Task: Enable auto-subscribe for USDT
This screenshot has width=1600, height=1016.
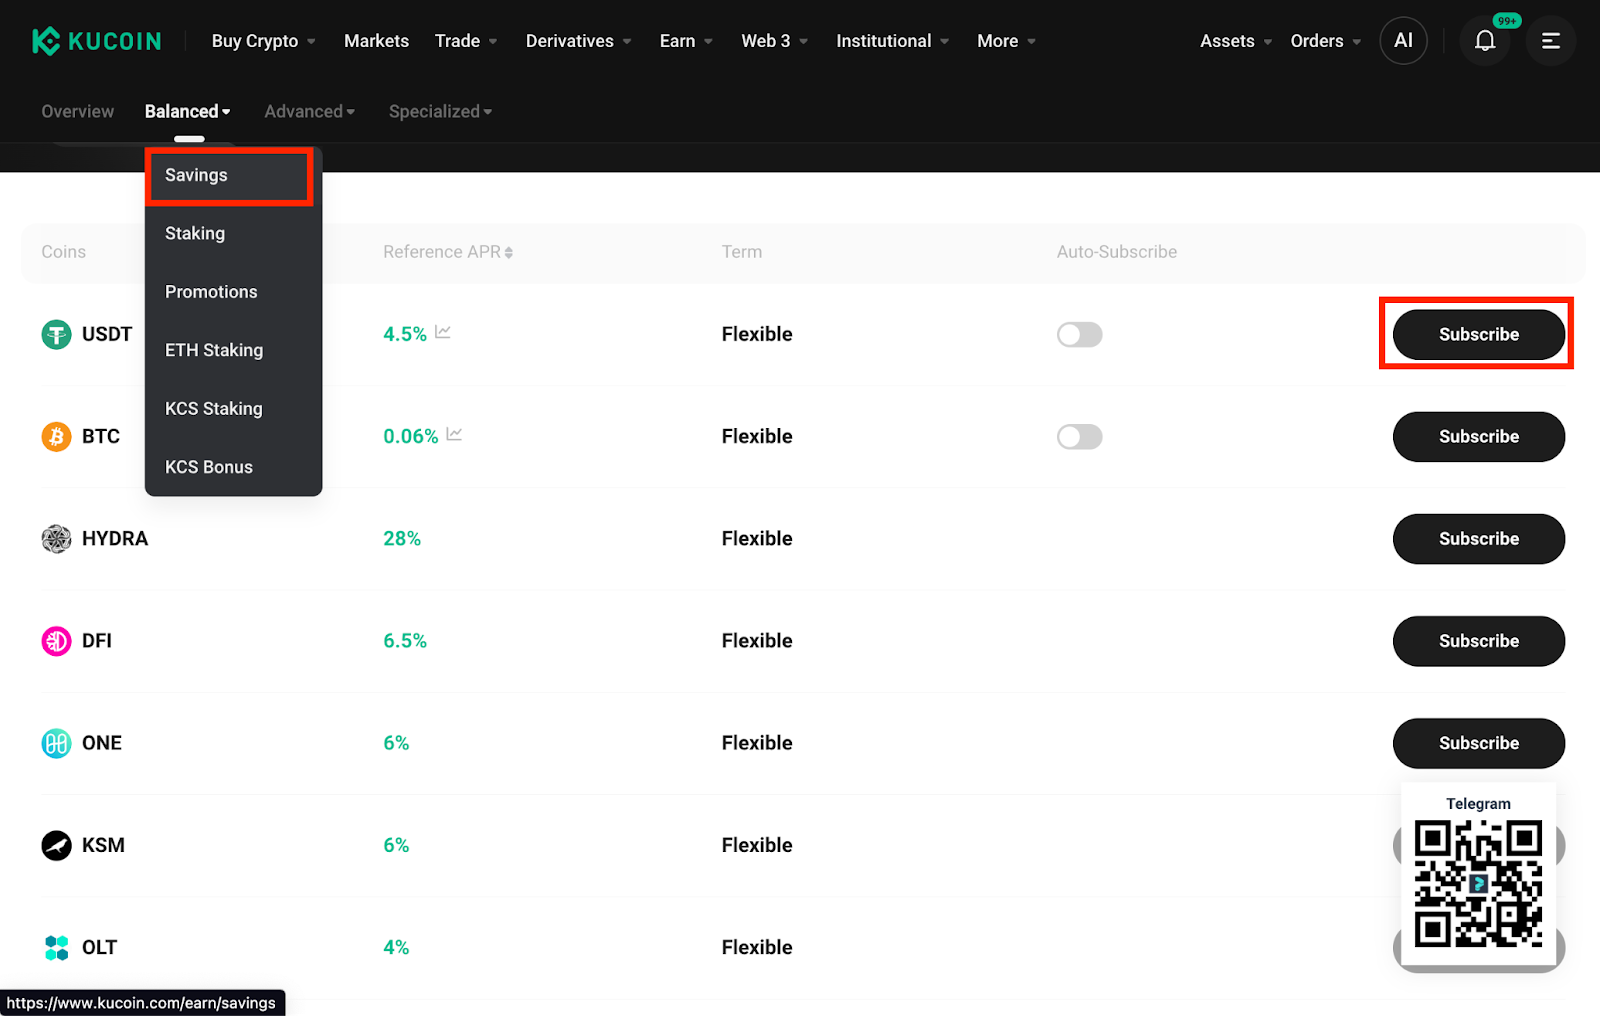Action: tap(1079, 335)
